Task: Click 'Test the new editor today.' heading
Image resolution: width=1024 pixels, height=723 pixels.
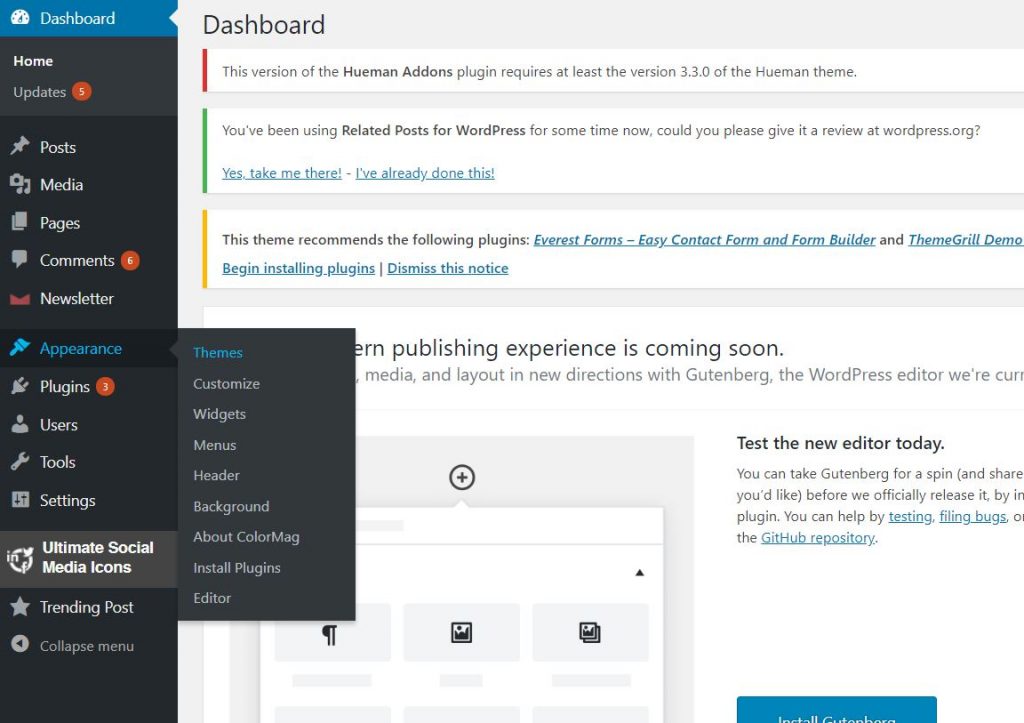Action: (x=840, y=443)
